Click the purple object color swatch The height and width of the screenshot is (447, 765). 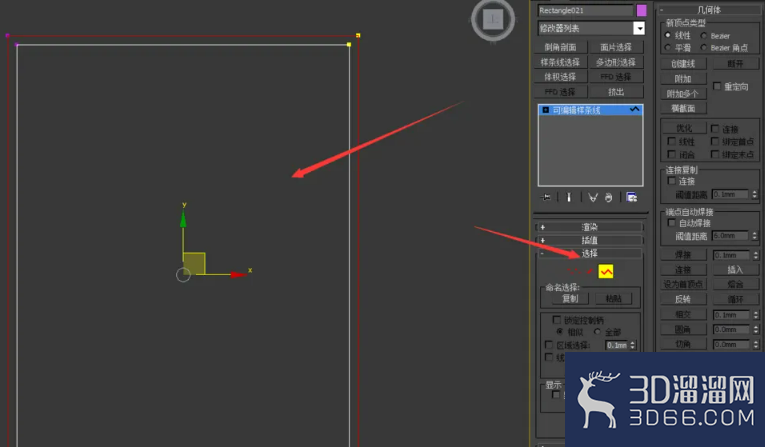[642, 10]
